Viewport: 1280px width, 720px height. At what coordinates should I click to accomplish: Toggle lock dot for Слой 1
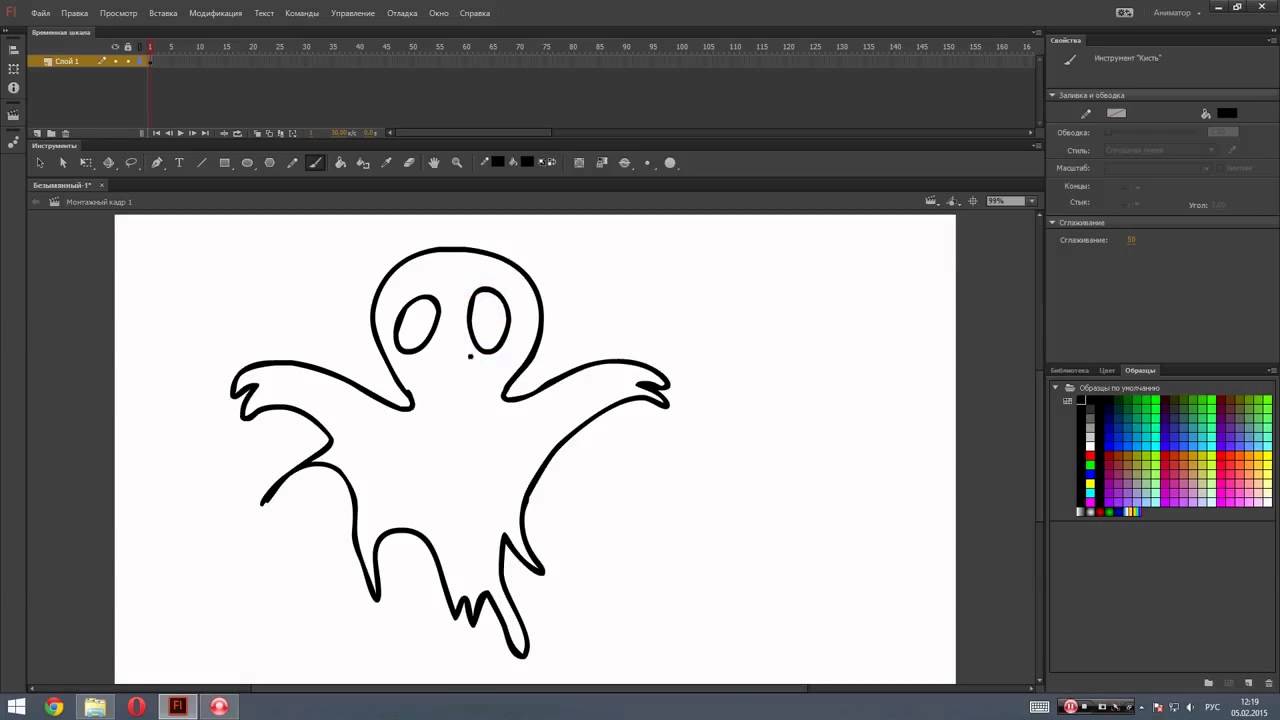click(128, 61)
